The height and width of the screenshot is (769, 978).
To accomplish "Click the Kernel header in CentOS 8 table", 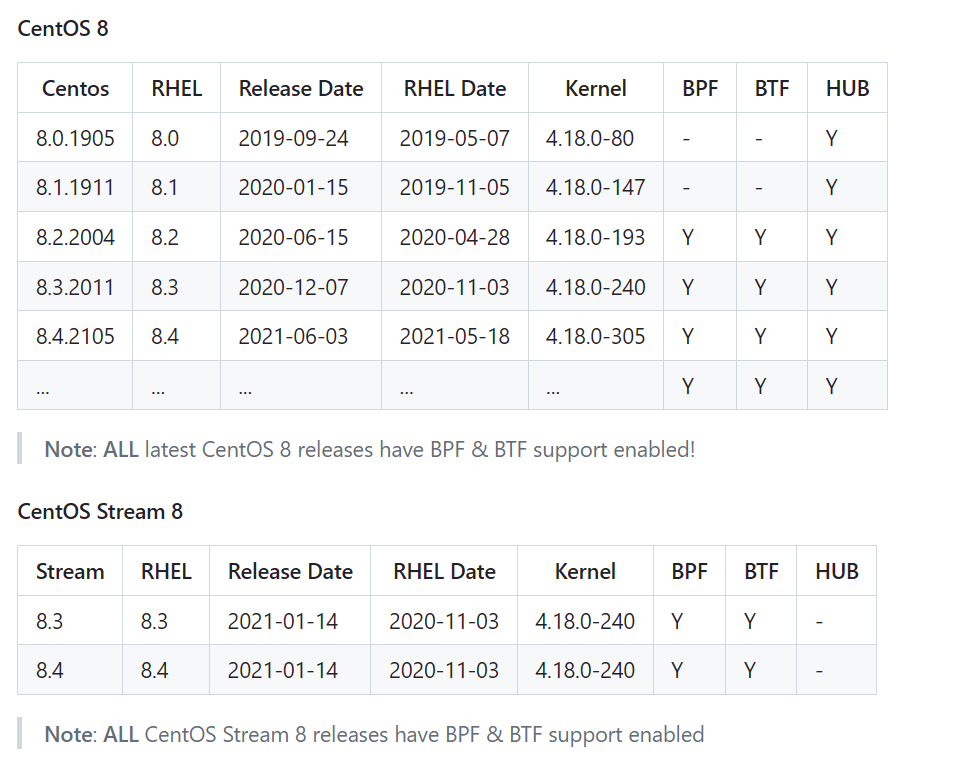I will (x=596, y=88).
